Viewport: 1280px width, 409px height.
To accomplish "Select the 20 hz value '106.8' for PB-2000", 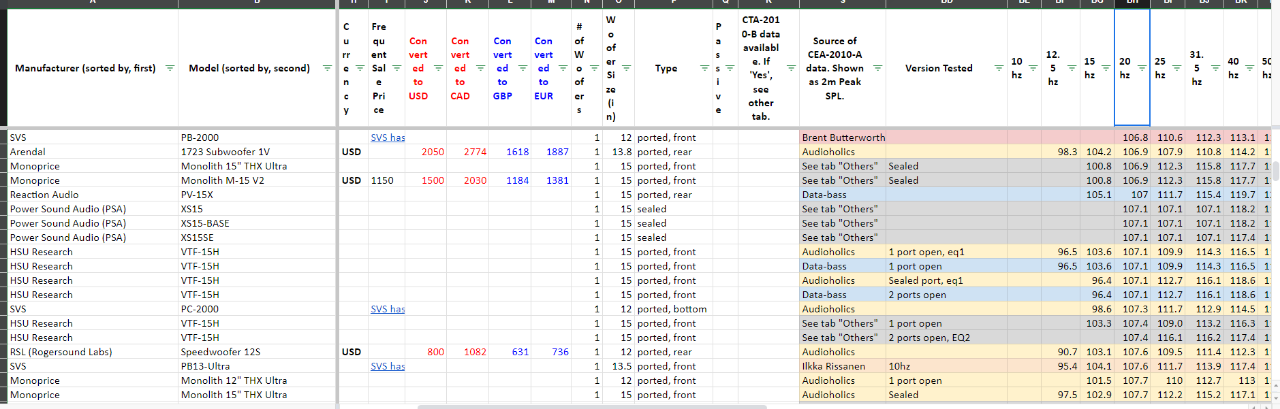I will [1132, 137].
